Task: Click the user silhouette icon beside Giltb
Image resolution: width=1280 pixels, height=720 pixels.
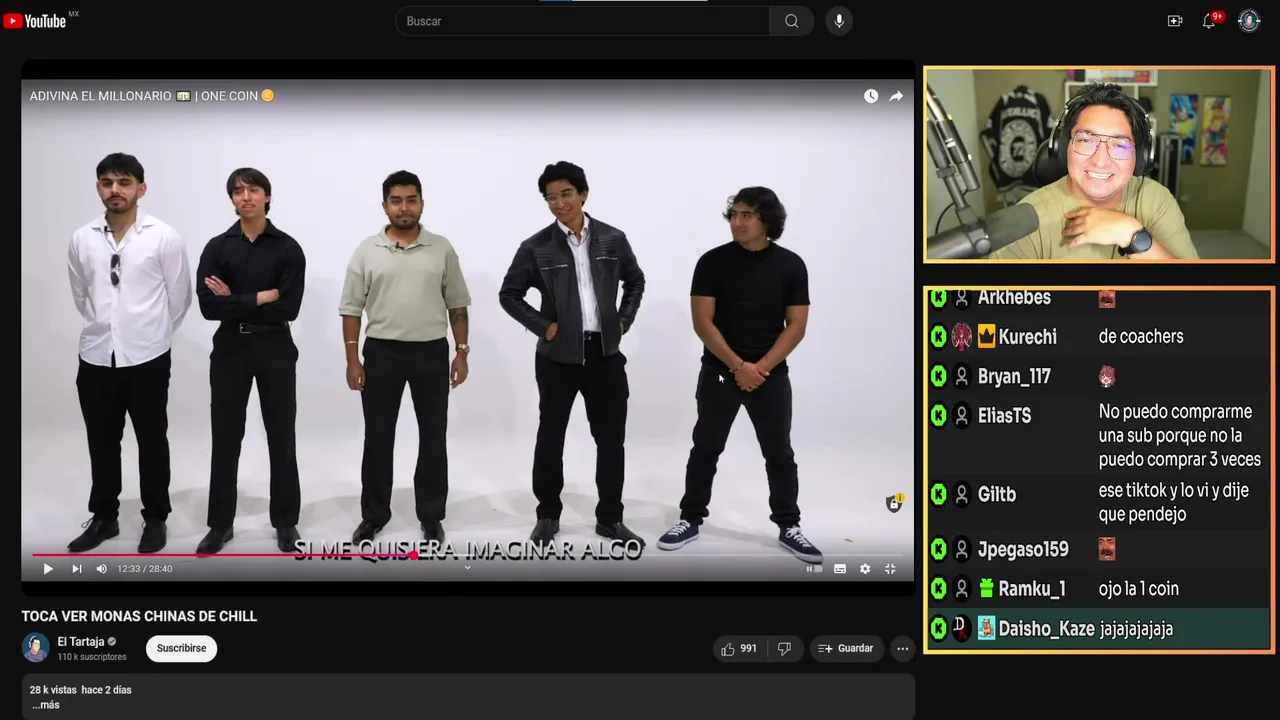Action: pos(962,494)
